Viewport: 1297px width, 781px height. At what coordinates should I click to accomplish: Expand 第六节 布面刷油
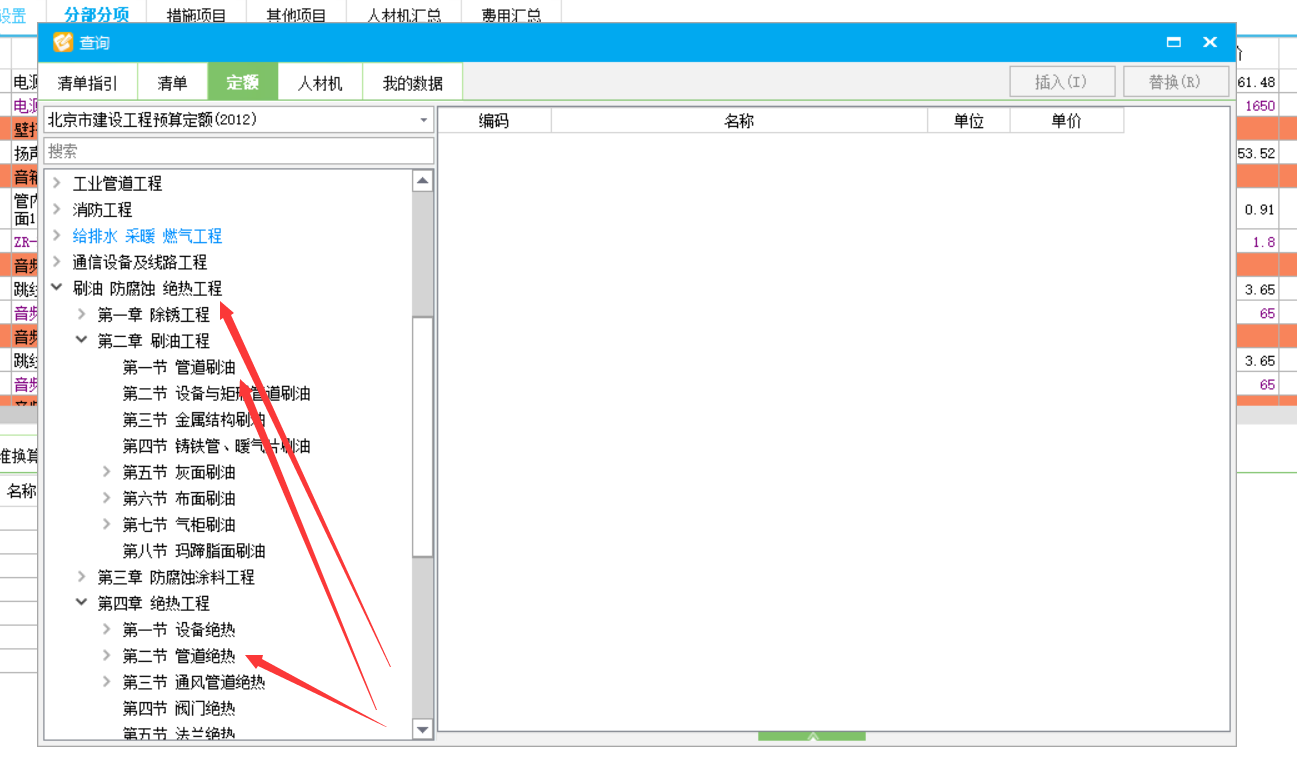[107, 497]
